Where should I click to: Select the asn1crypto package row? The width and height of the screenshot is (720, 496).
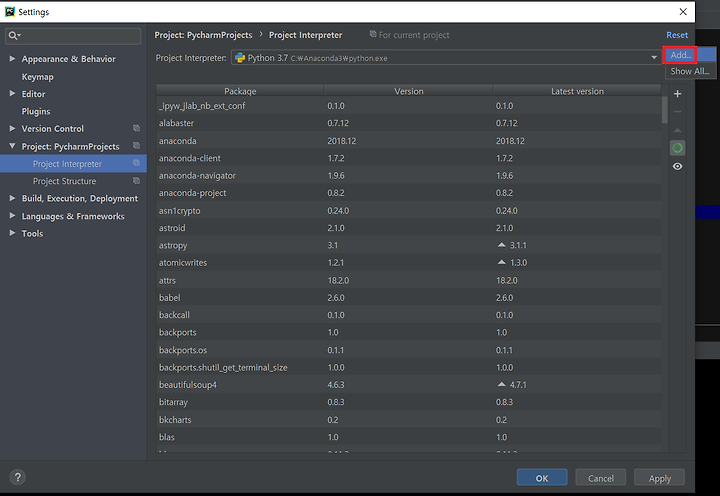click(409, 210)
